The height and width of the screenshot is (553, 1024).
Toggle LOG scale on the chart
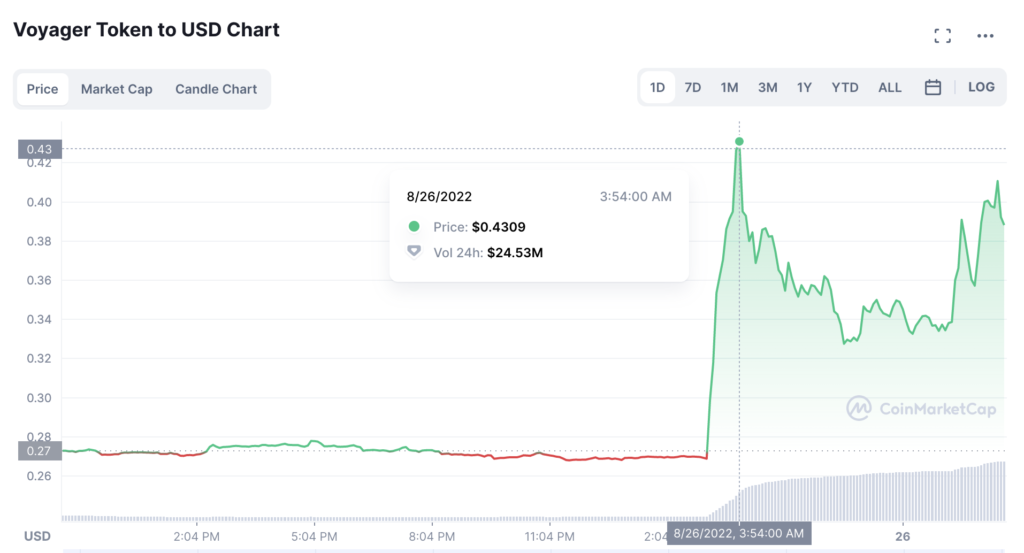(x=981, y=88)
